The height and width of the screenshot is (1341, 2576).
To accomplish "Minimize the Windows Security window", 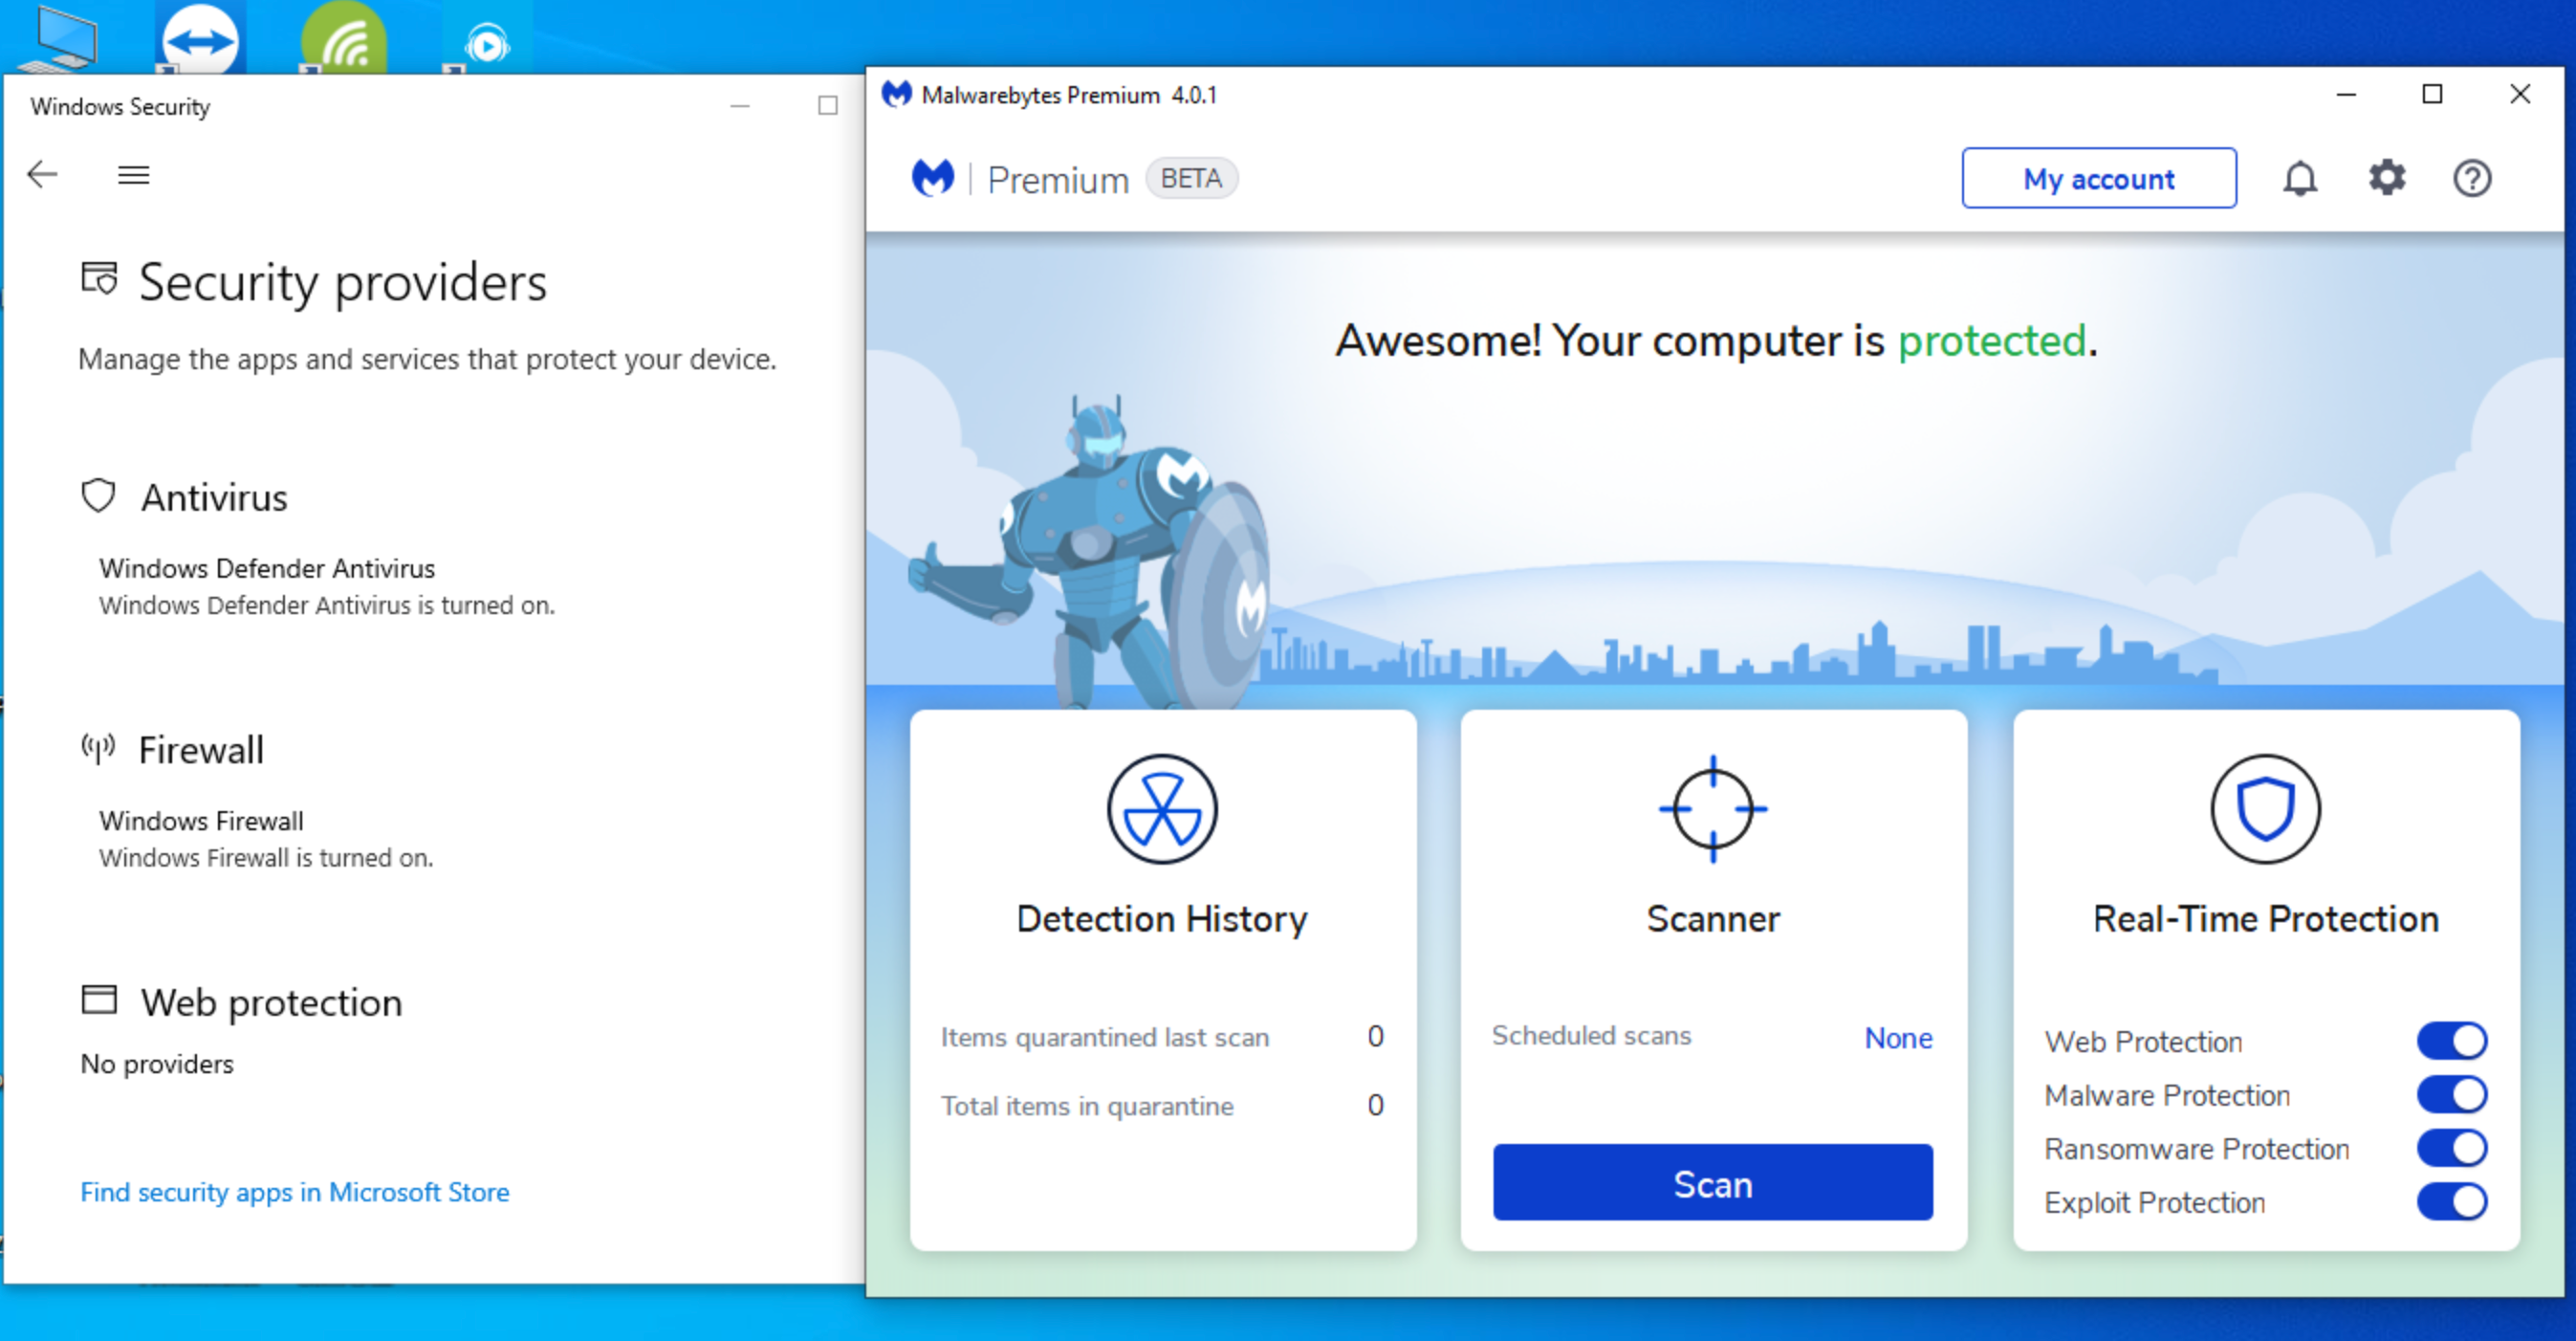I will tap(740, 105).
